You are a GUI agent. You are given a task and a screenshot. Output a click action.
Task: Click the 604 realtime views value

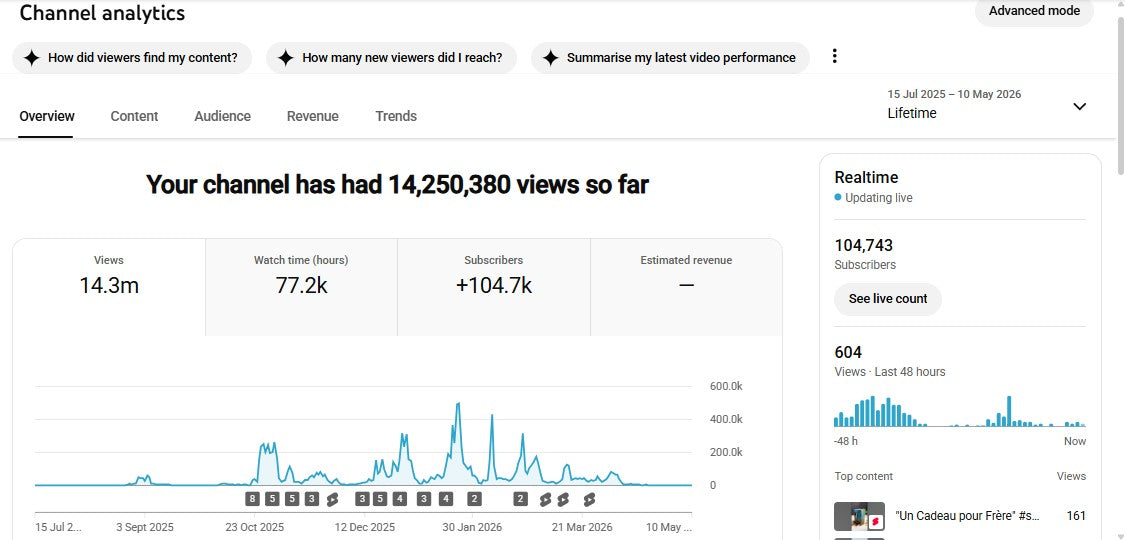(848, 352)
